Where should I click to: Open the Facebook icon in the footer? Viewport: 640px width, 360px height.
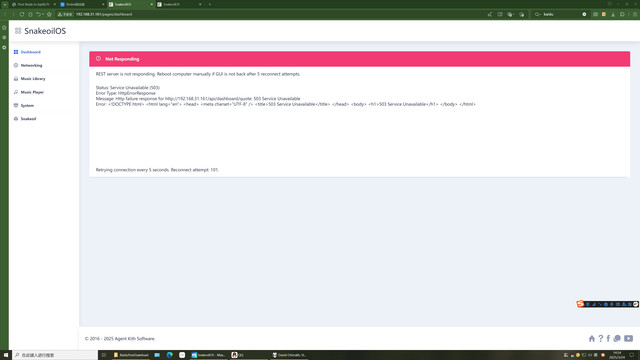[608, 338]
